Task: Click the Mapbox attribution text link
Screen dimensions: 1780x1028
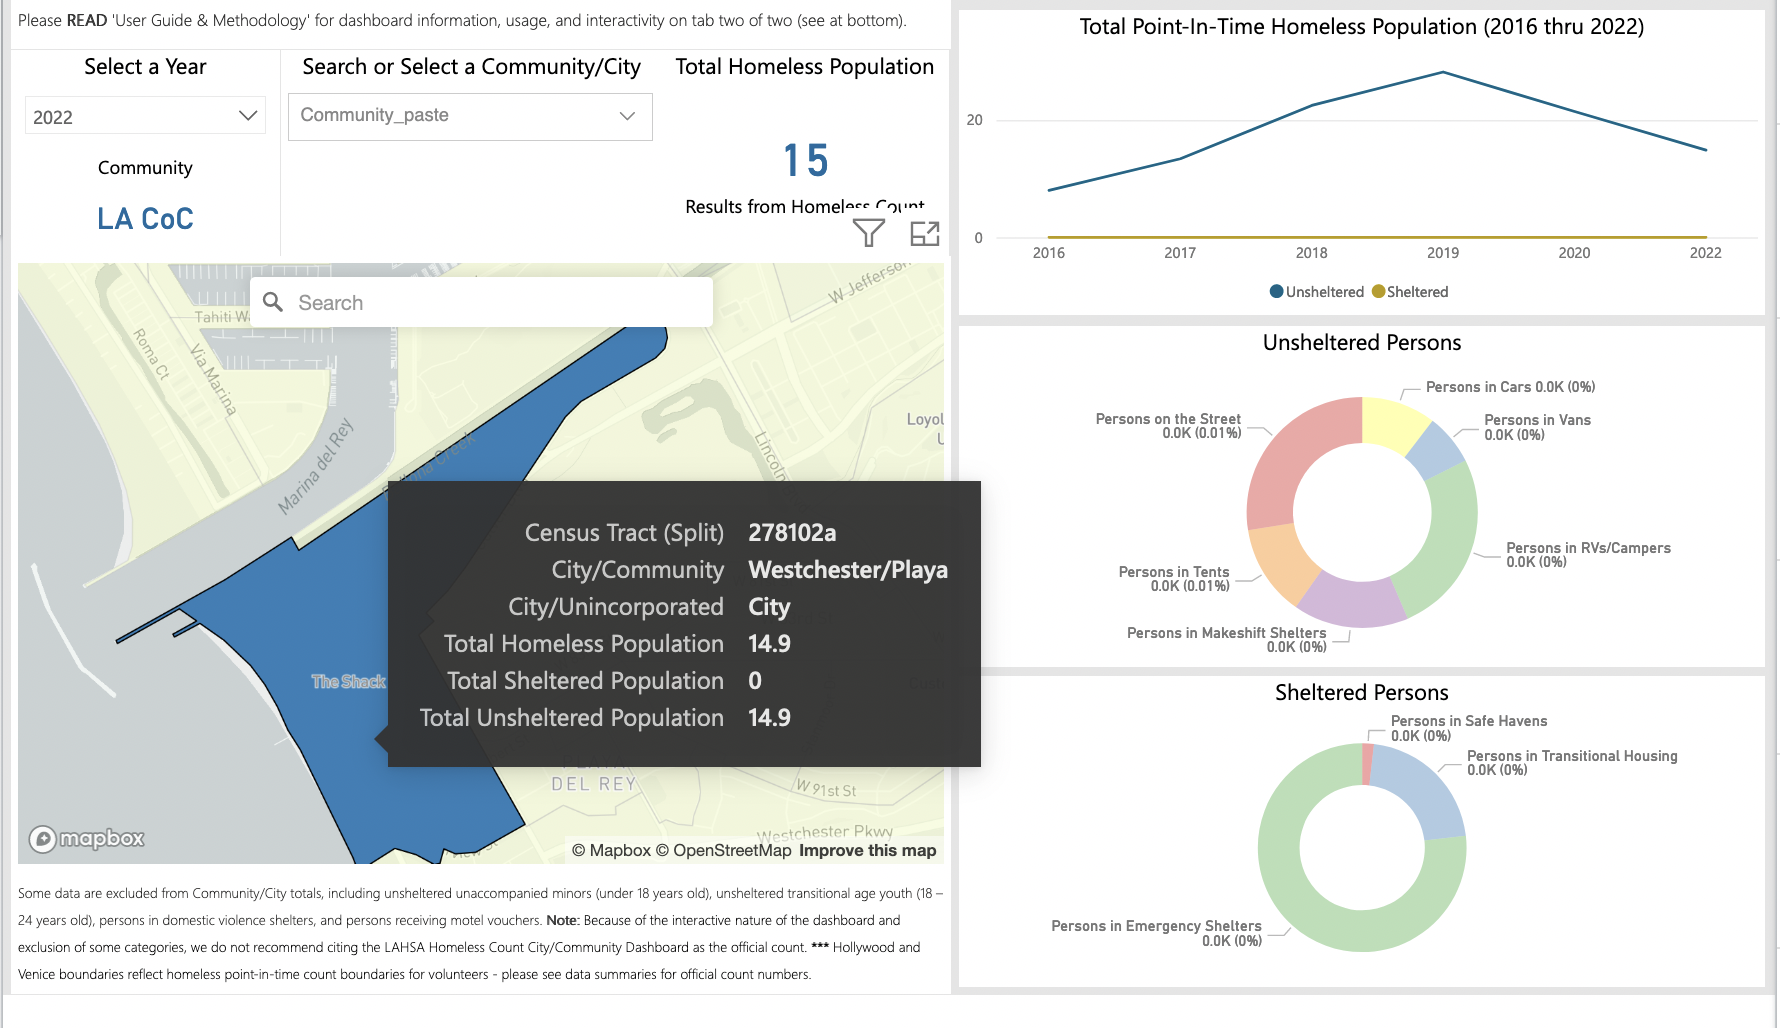Action: click(x=611, y=850)
